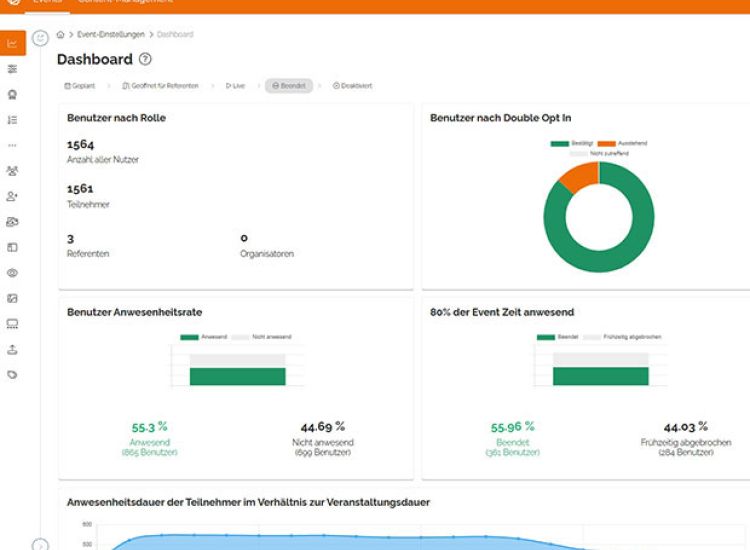Click the tag icon in sidebar
This screenshot has width=750, height=550.
coord(12,374)
